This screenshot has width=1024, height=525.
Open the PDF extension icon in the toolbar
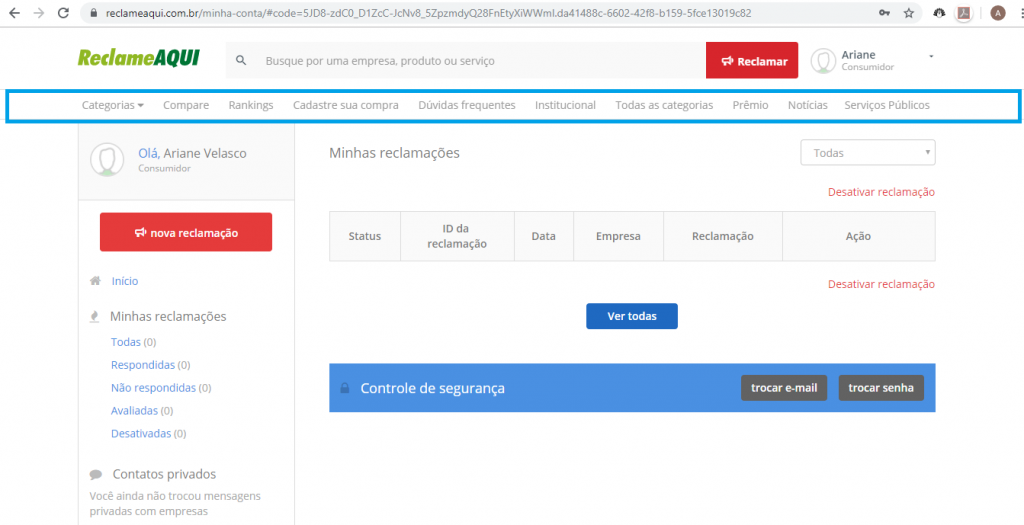click(x=963, y=13)
